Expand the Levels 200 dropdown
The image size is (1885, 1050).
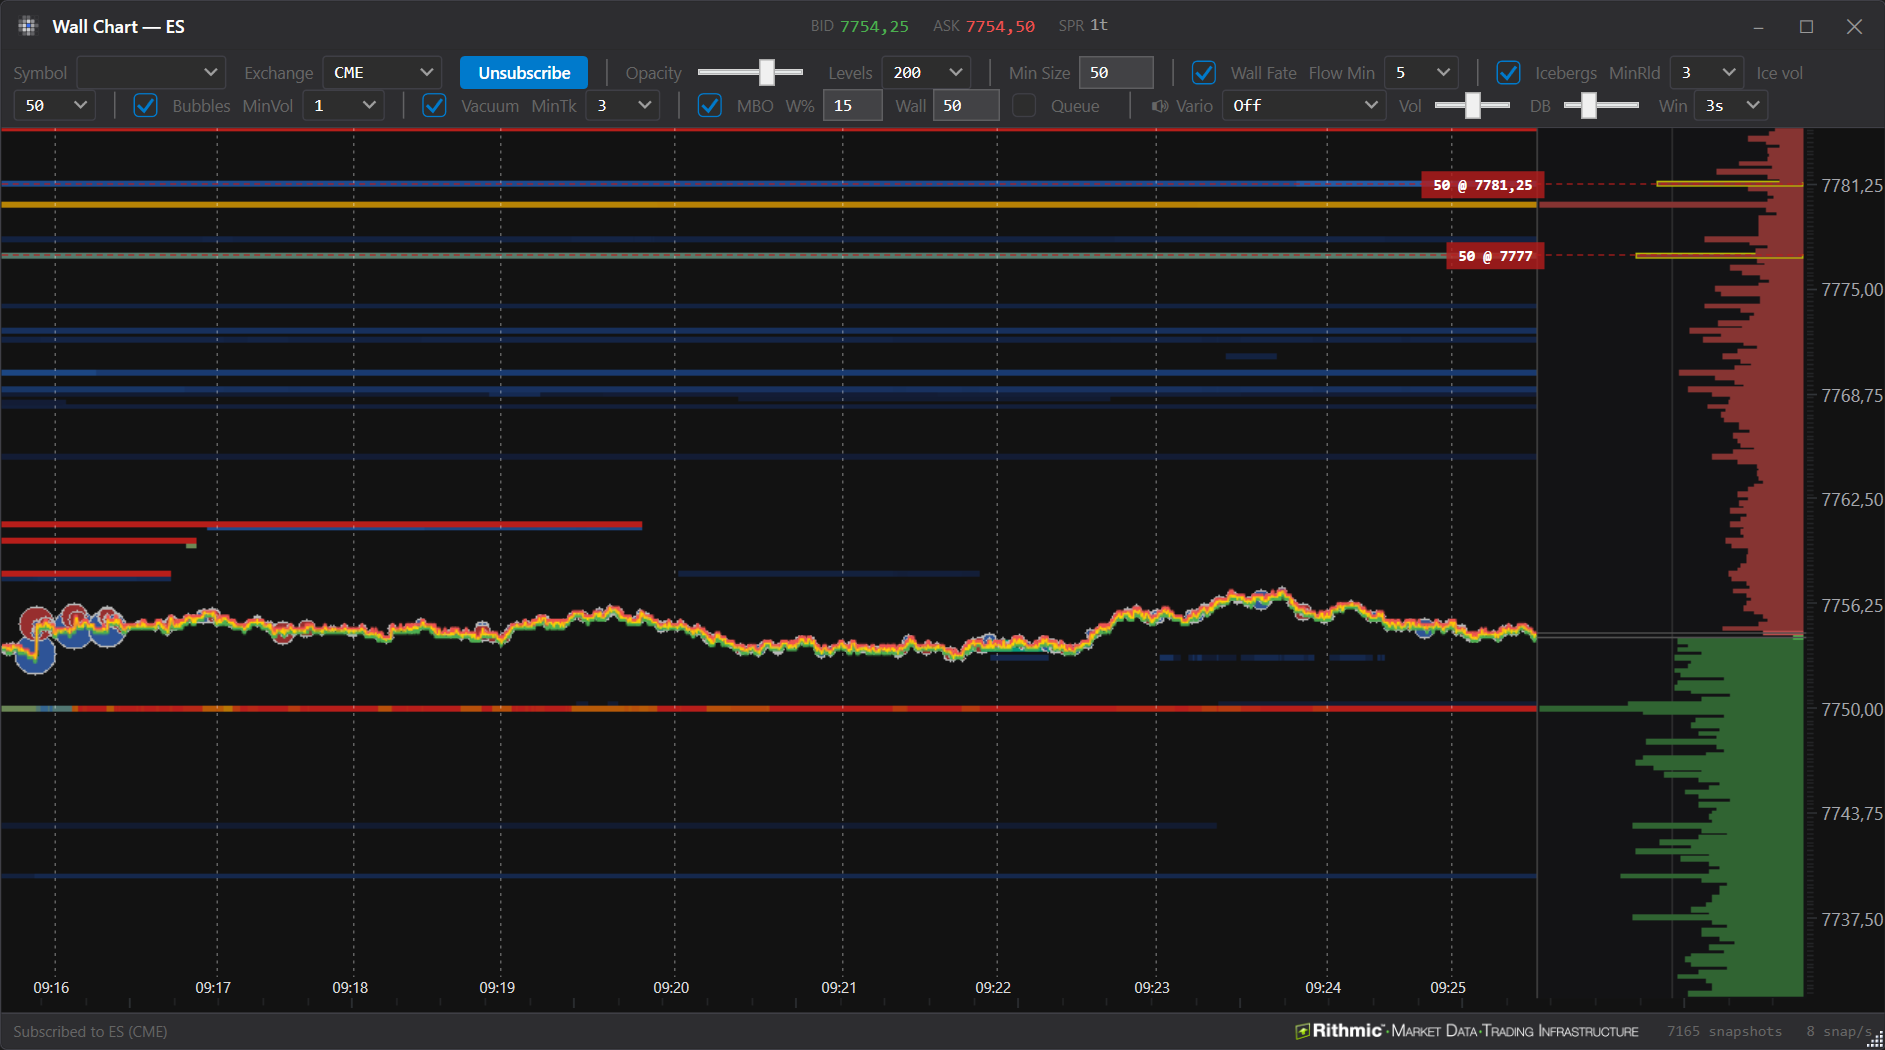point(926,73)
